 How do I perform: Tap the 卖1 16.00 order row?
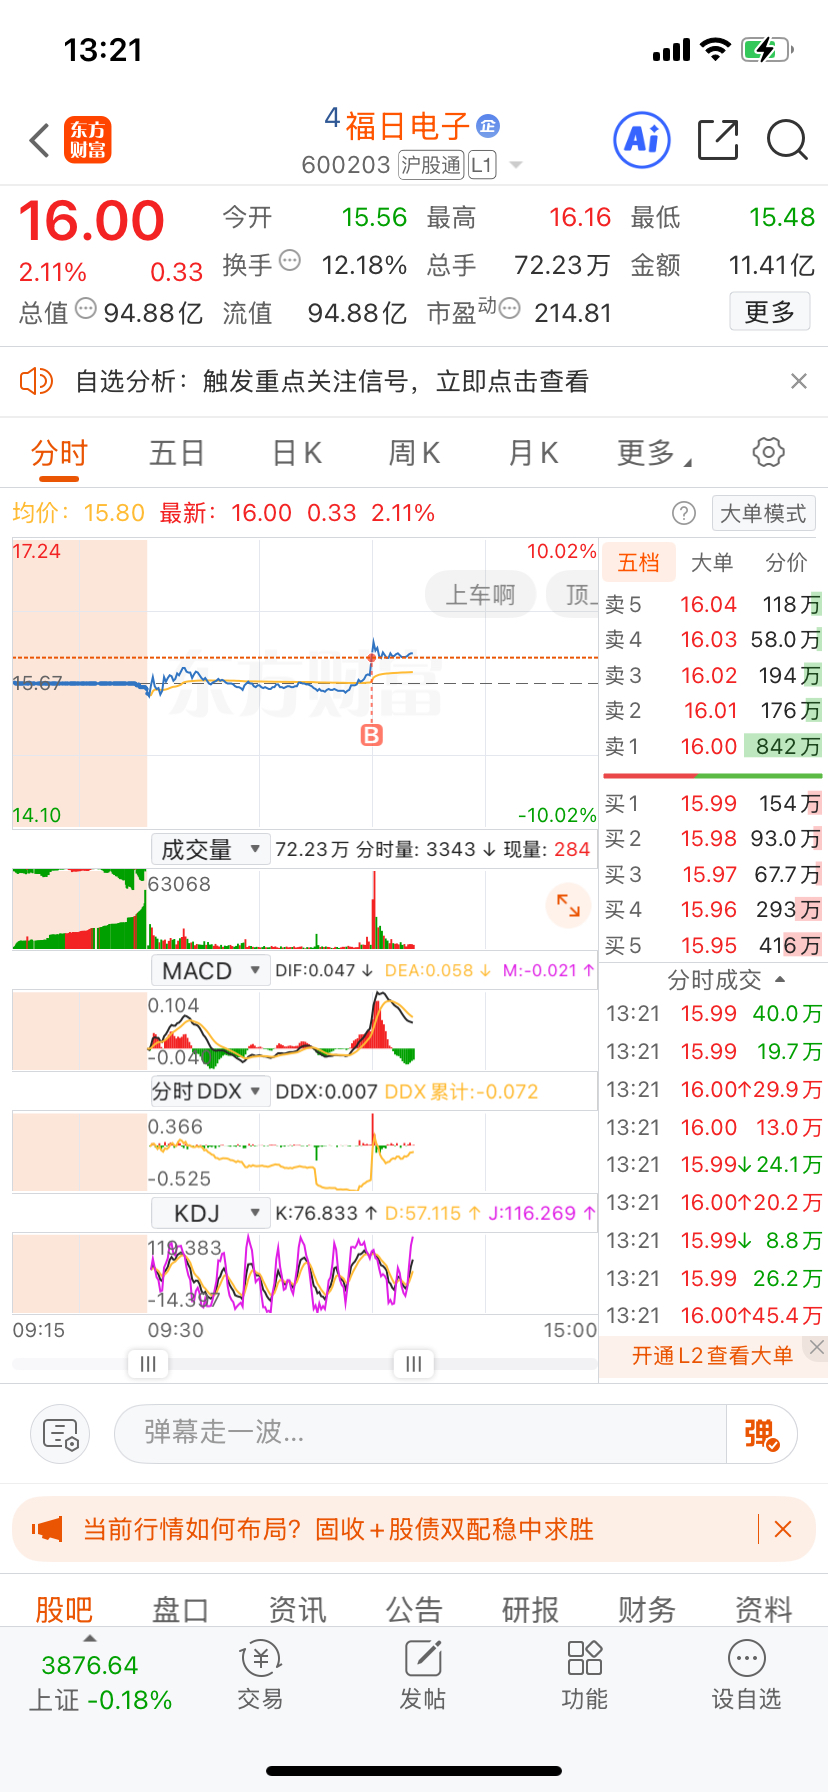(x=713, y=746)
